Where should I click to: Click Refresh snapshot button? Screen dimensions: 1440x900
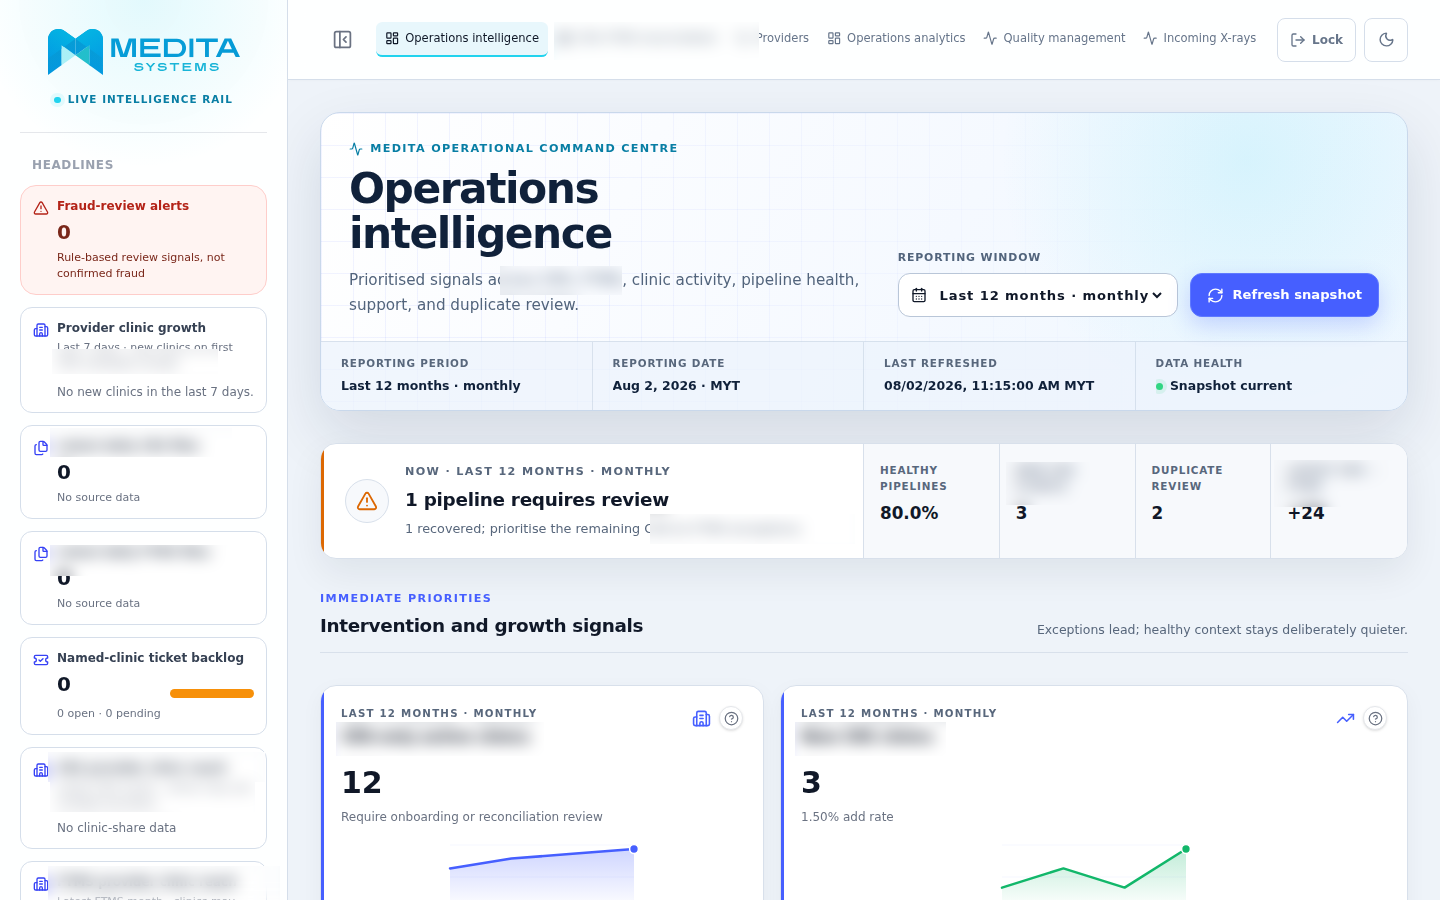click(x=1284, y=295)
